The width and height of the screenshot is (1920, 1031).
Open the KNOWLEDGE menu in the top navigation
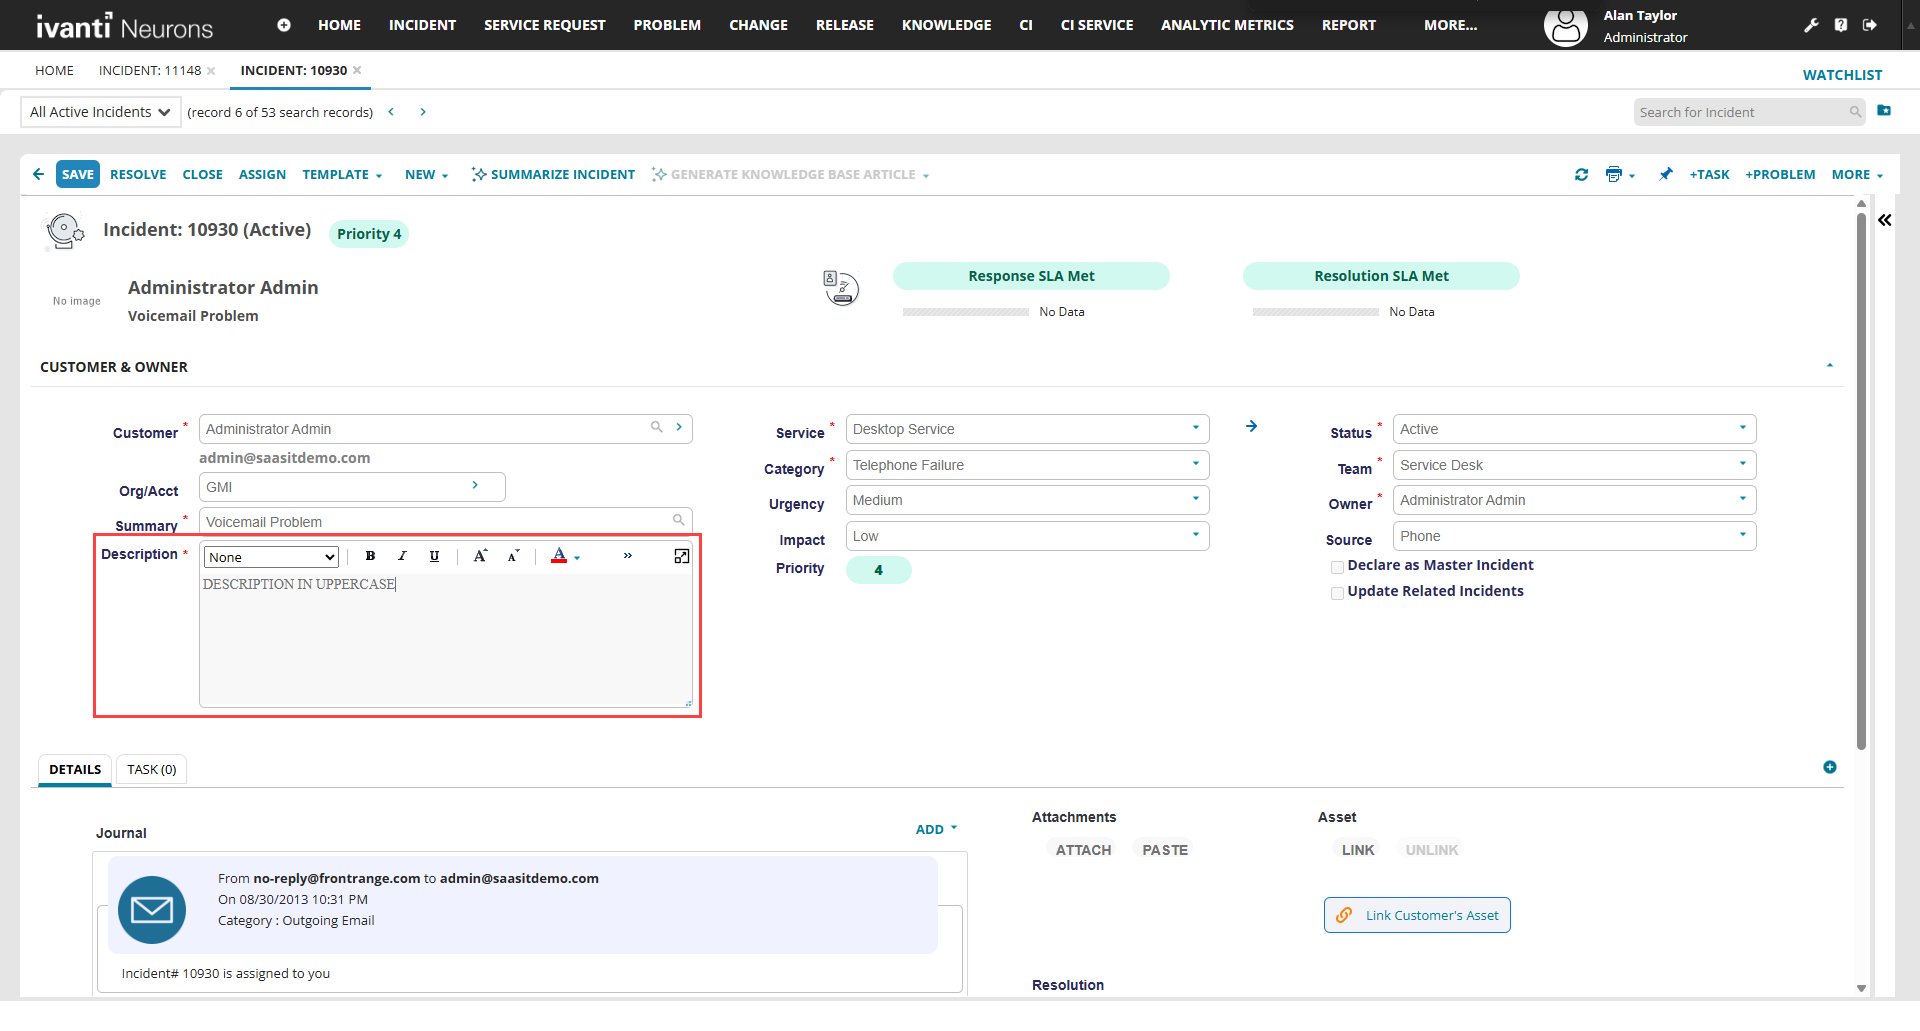[x=946, y=25]
